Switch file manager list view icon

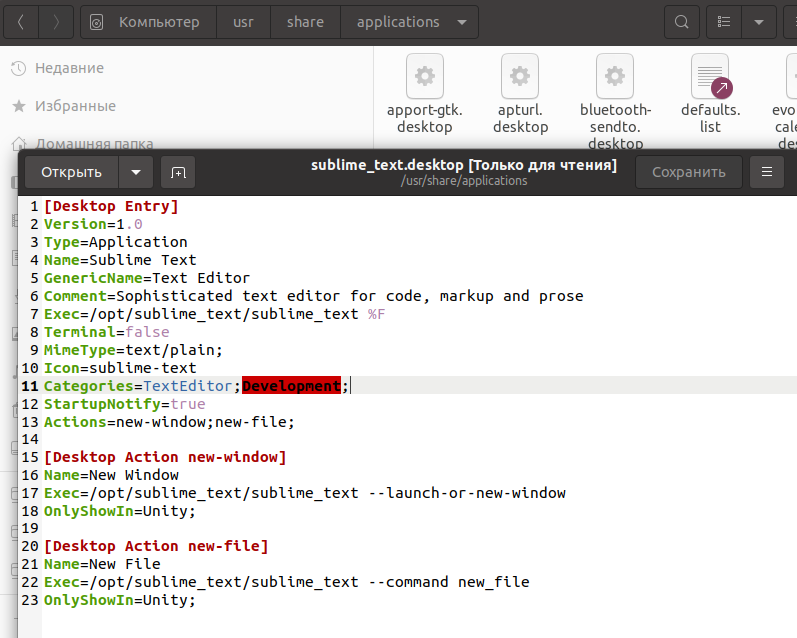pyautogui.click(x=723, y=22)
